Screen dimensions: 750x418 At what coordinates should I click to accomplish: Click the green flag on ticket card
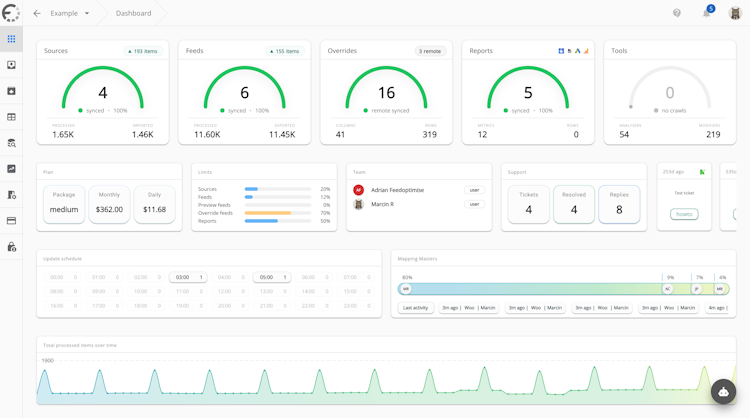coord(702,172)
